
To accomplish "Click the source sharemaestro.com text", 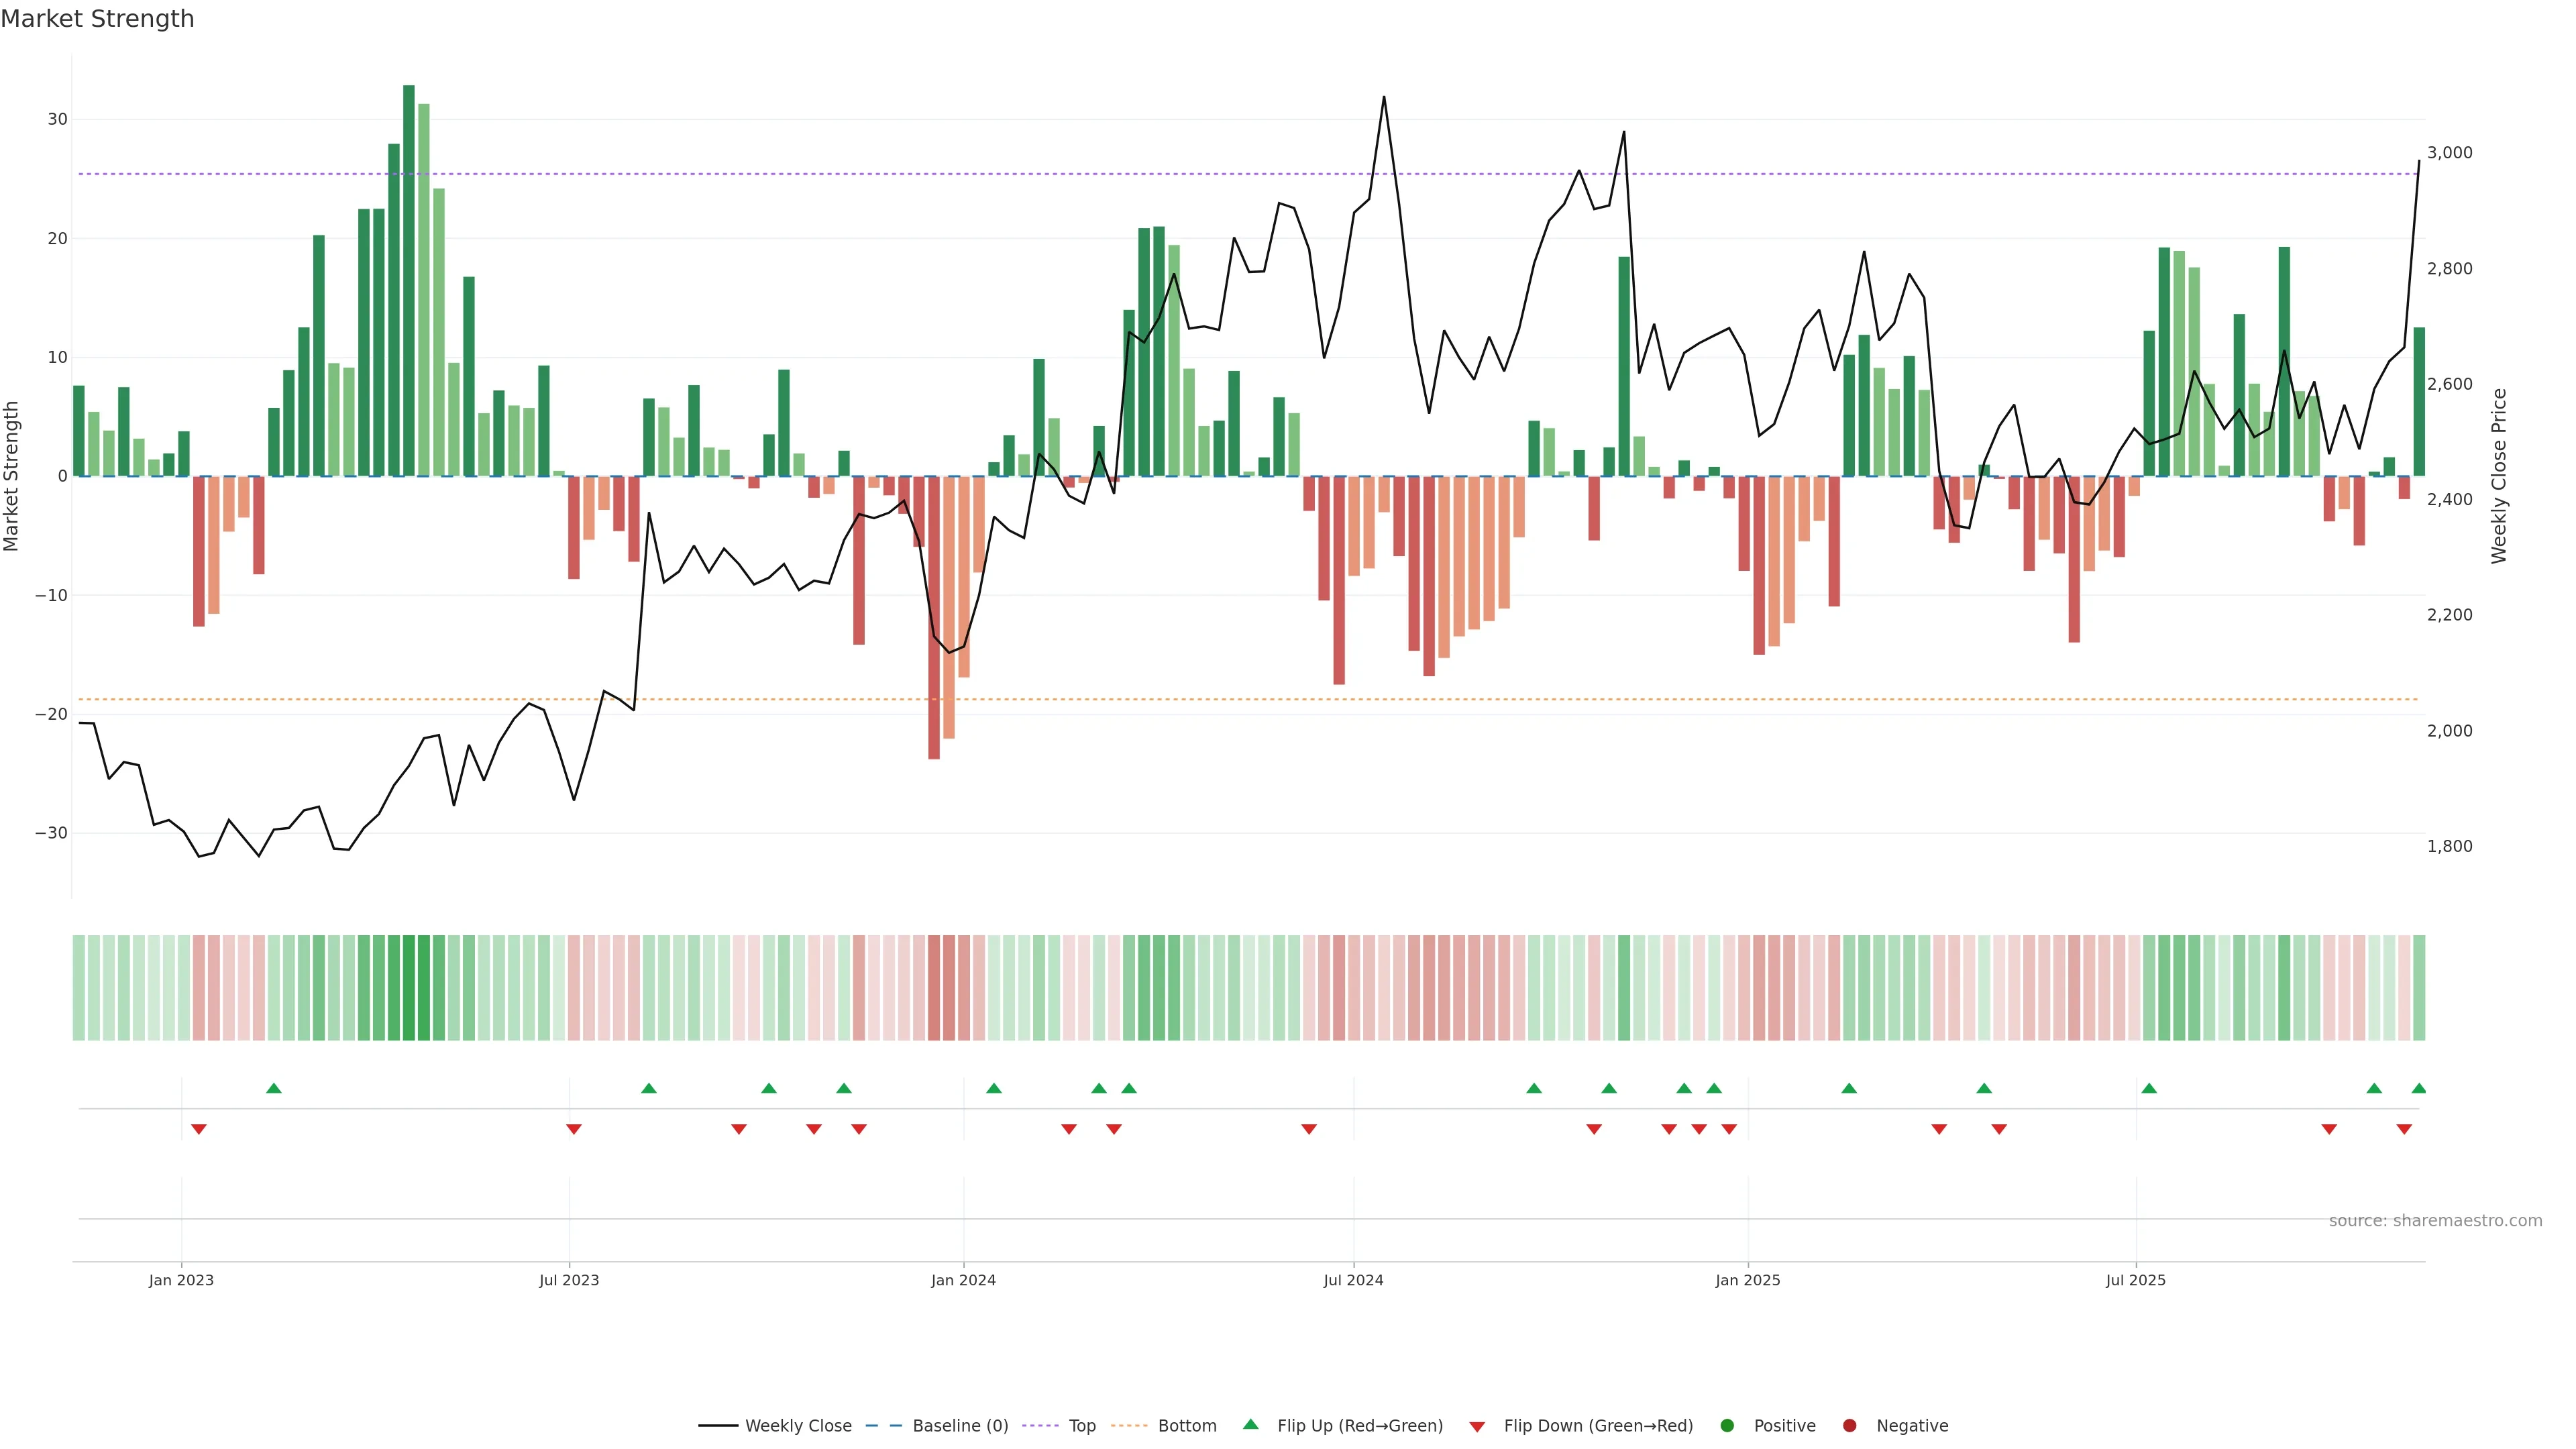I will click(2435, 1221).
